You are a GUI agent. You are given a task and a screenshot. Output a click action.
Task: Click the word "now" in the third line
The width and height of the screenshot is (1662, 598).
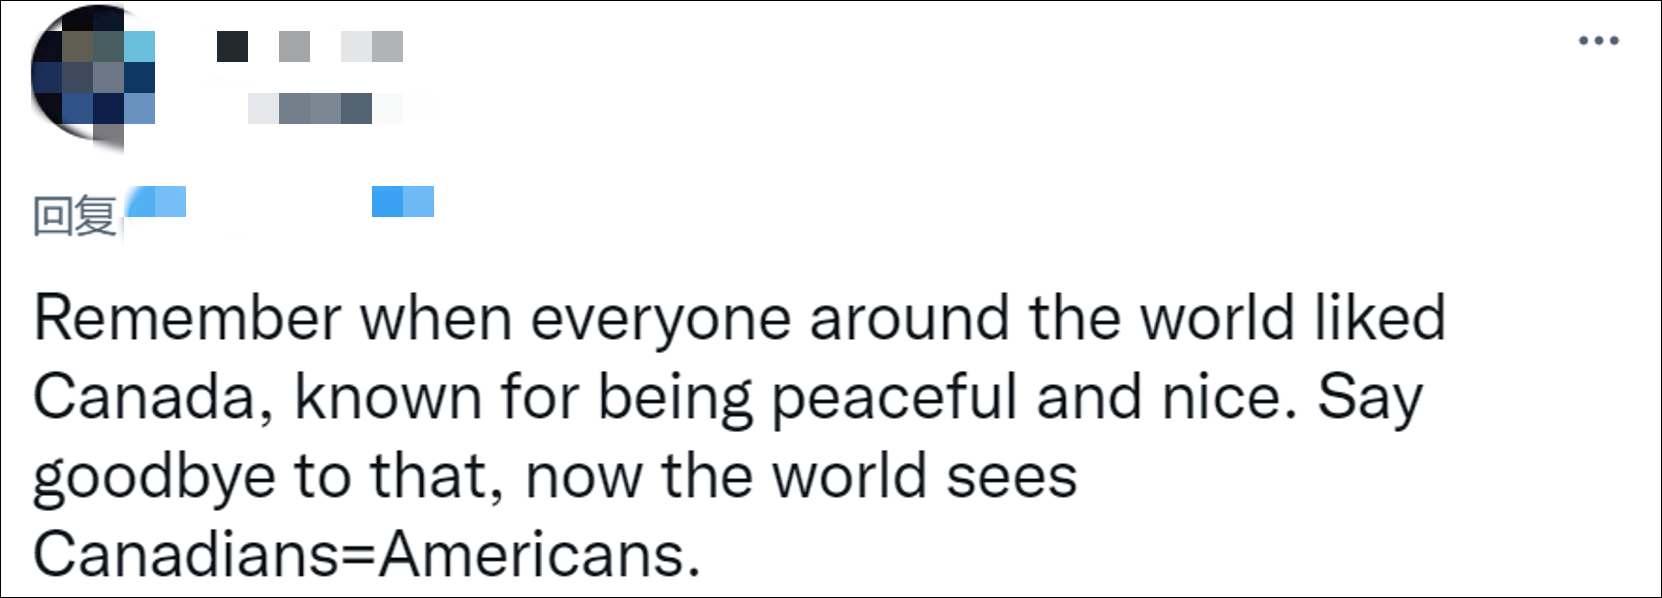584,476
